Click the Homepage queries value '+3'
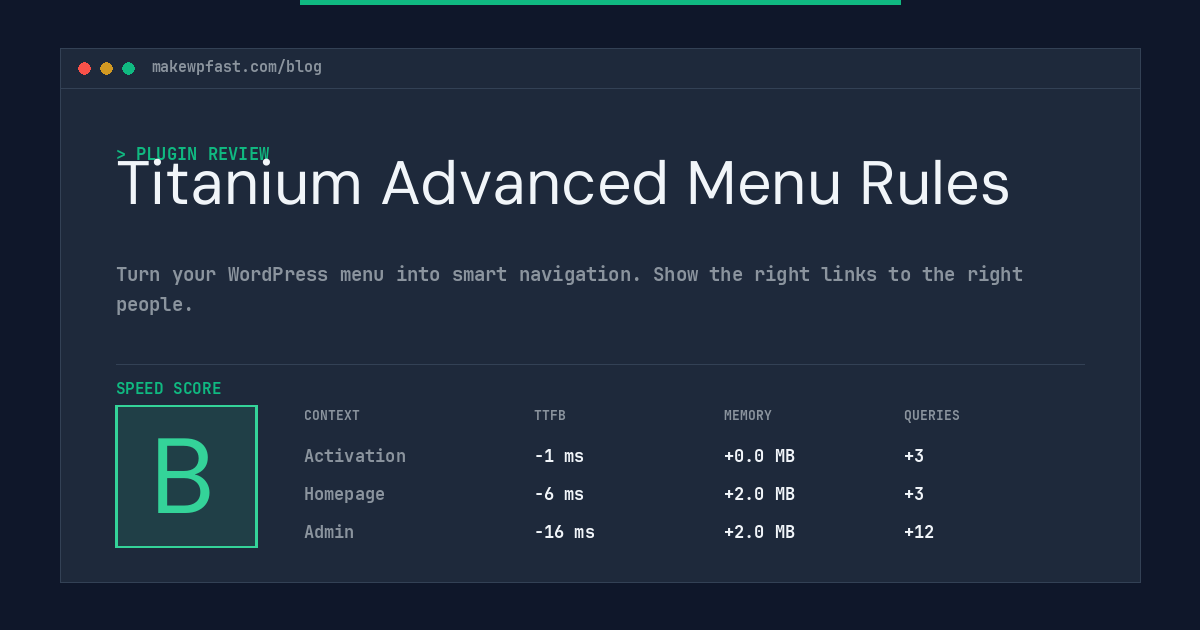The width and height of the screenshot is (1200, 630). pos(914,494)
